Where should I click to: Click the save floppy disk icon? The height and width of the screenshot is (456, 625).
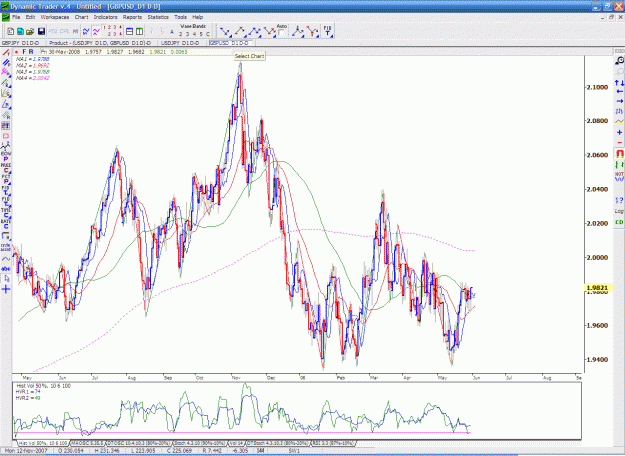click(x=41, y=31)
